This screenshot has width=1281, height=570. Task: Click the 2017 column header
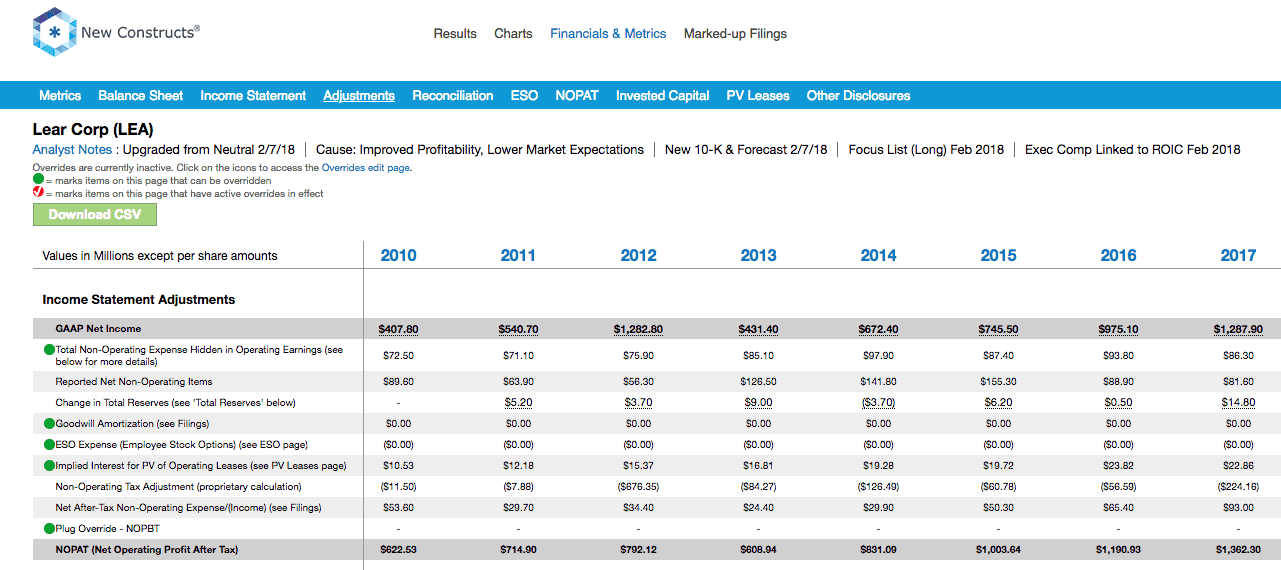(1238, 256)
